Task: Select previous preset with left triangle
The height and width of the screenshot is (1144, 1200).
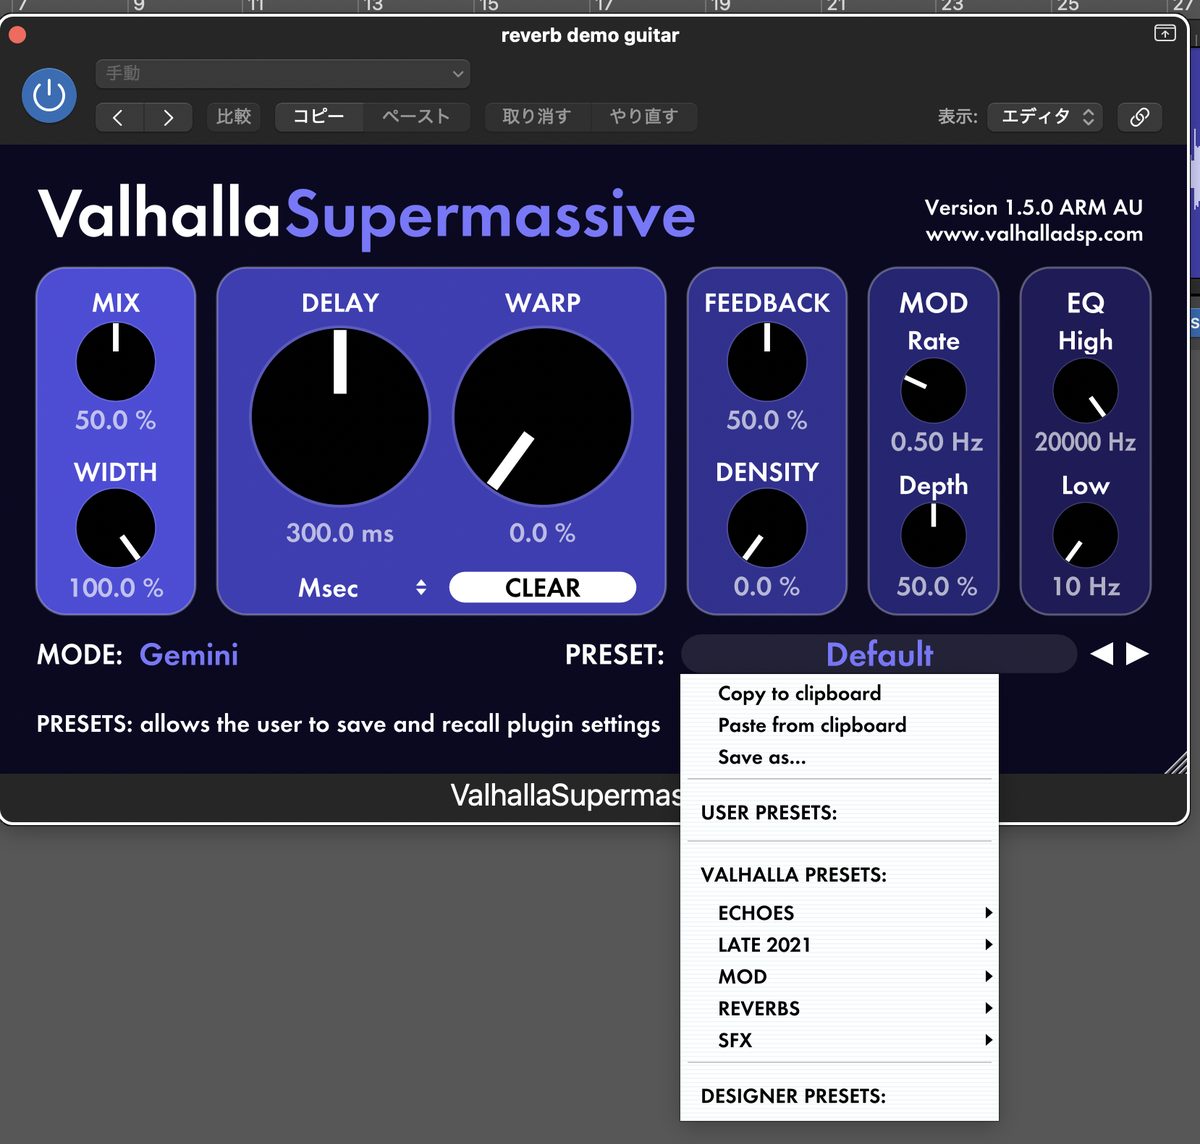Action: click(1102, 654)
